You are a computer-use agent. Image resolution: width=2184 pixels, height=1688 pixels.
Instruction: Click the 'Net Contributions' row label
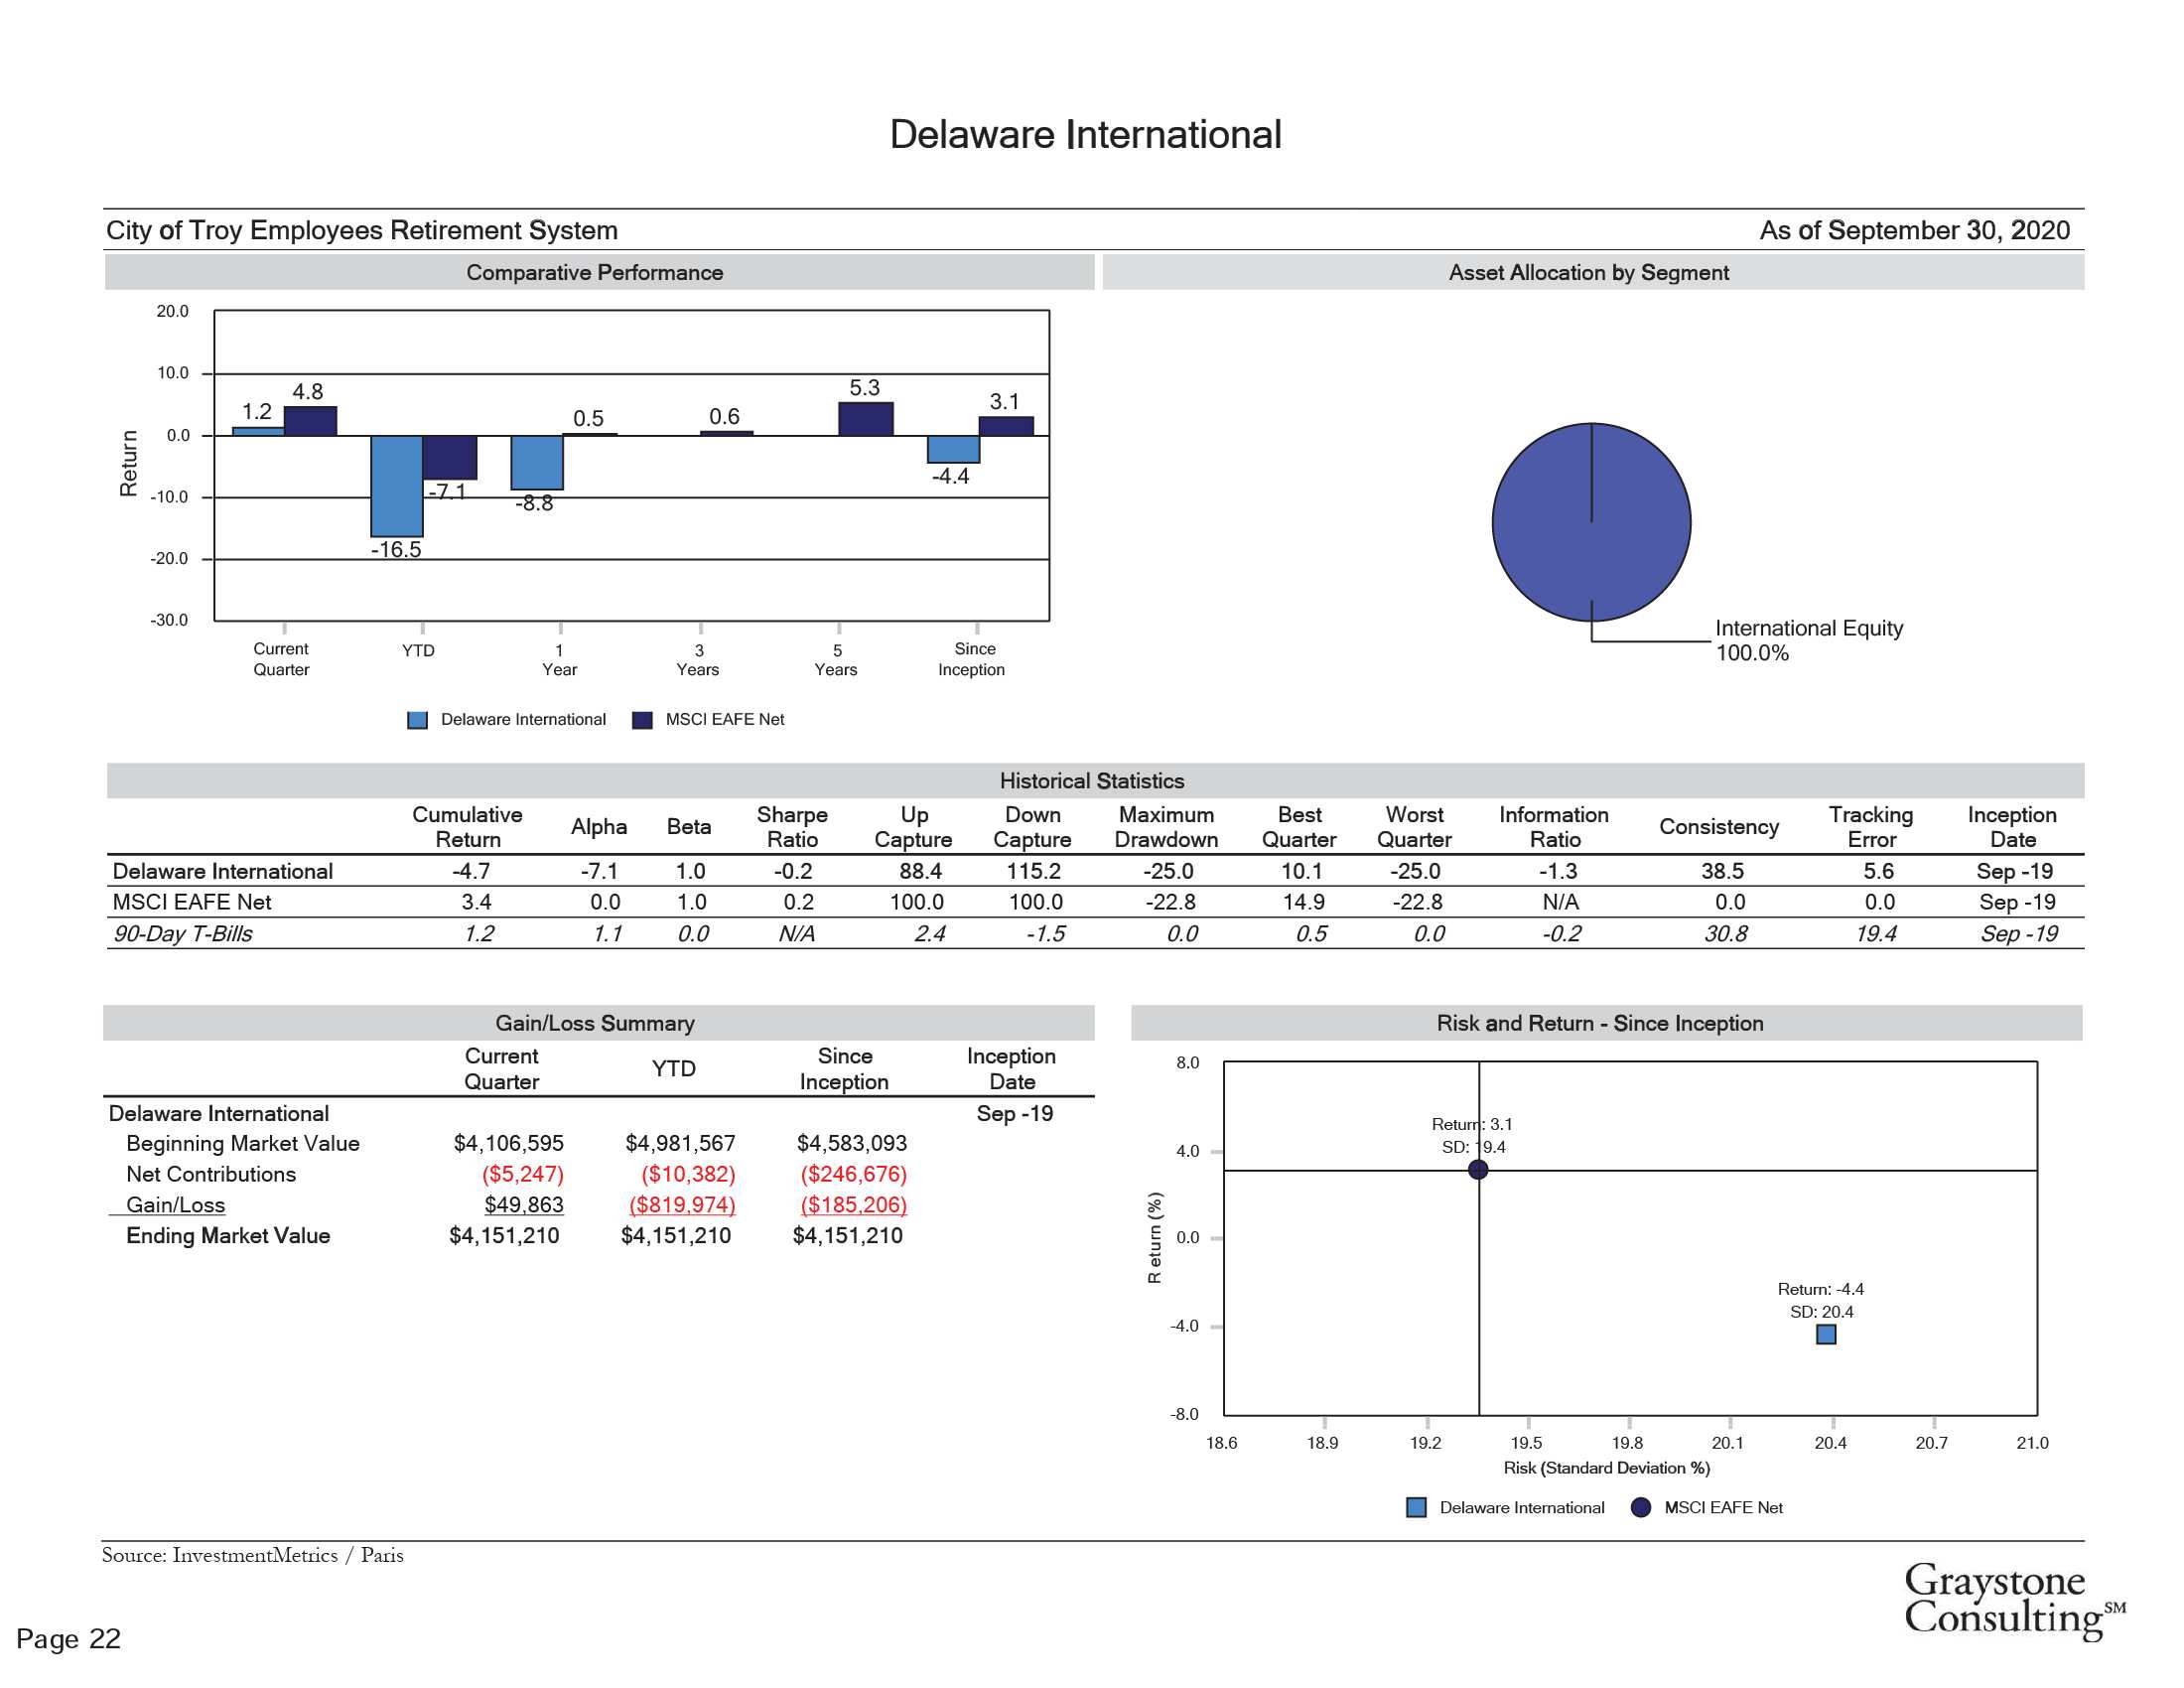[211, 1174]
